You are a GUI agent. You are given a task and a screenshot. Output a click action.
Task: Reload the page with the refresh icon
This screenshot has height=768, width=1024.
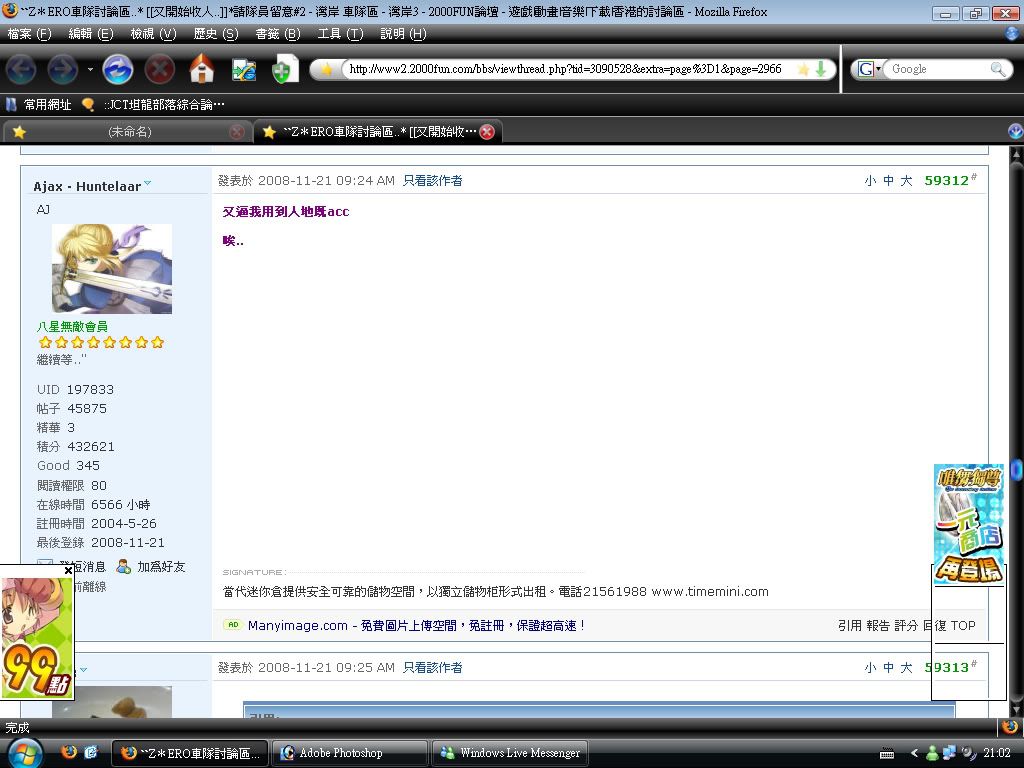point(118,69)
